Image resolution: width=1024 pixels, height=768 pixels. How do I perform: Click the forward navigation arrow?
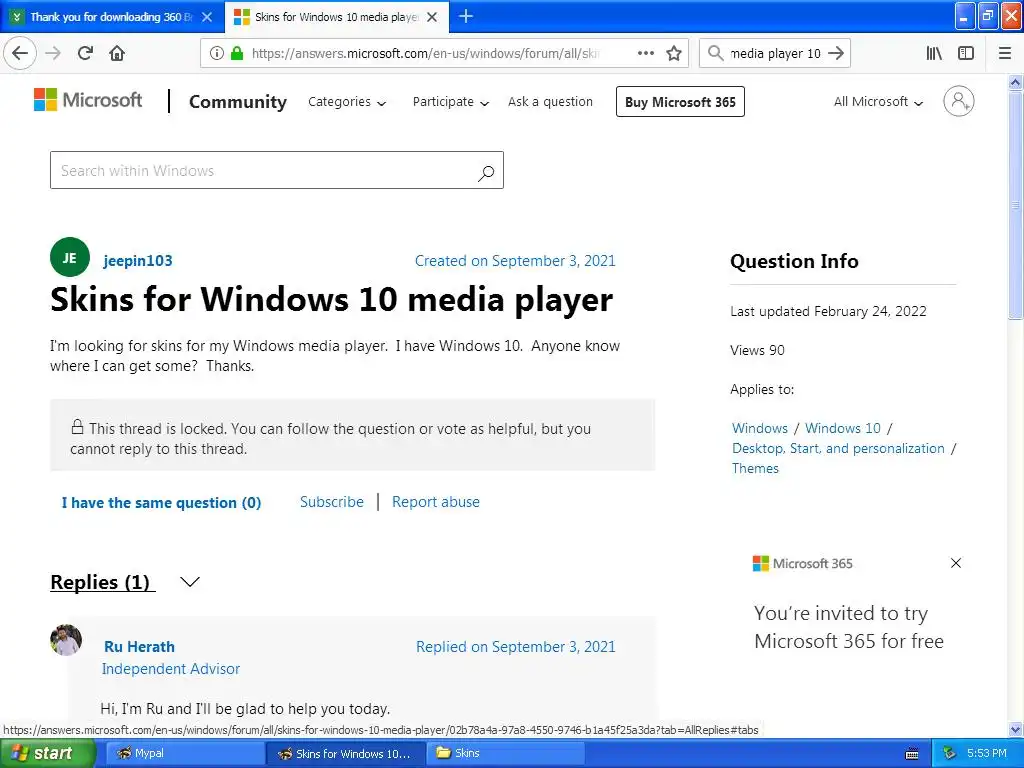click(x=53, y=53)
